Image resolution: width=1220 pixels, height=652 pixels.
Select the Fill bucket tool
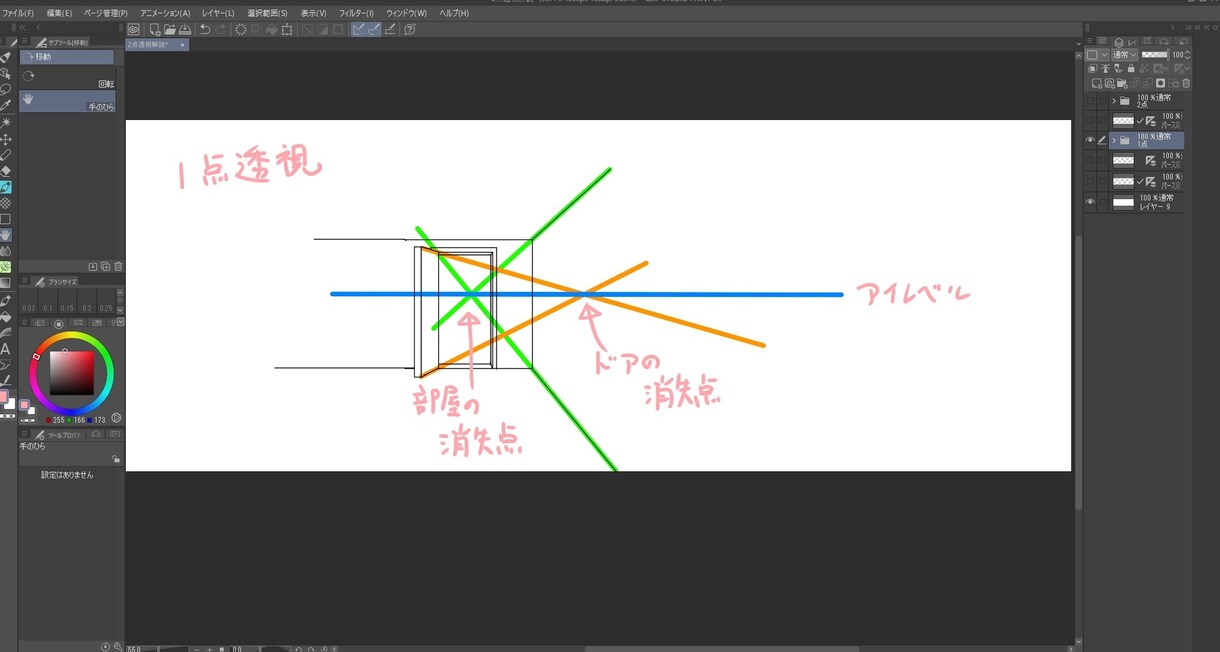[x=6, y=316]
